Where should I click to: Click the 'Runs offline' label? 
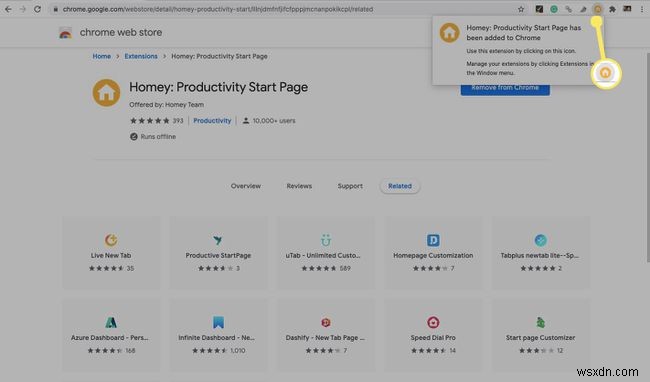(x=158, y=137)
